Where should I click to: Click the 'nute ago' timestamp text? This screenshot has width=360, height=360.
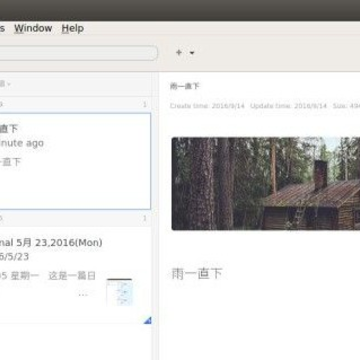coord(22,143)
